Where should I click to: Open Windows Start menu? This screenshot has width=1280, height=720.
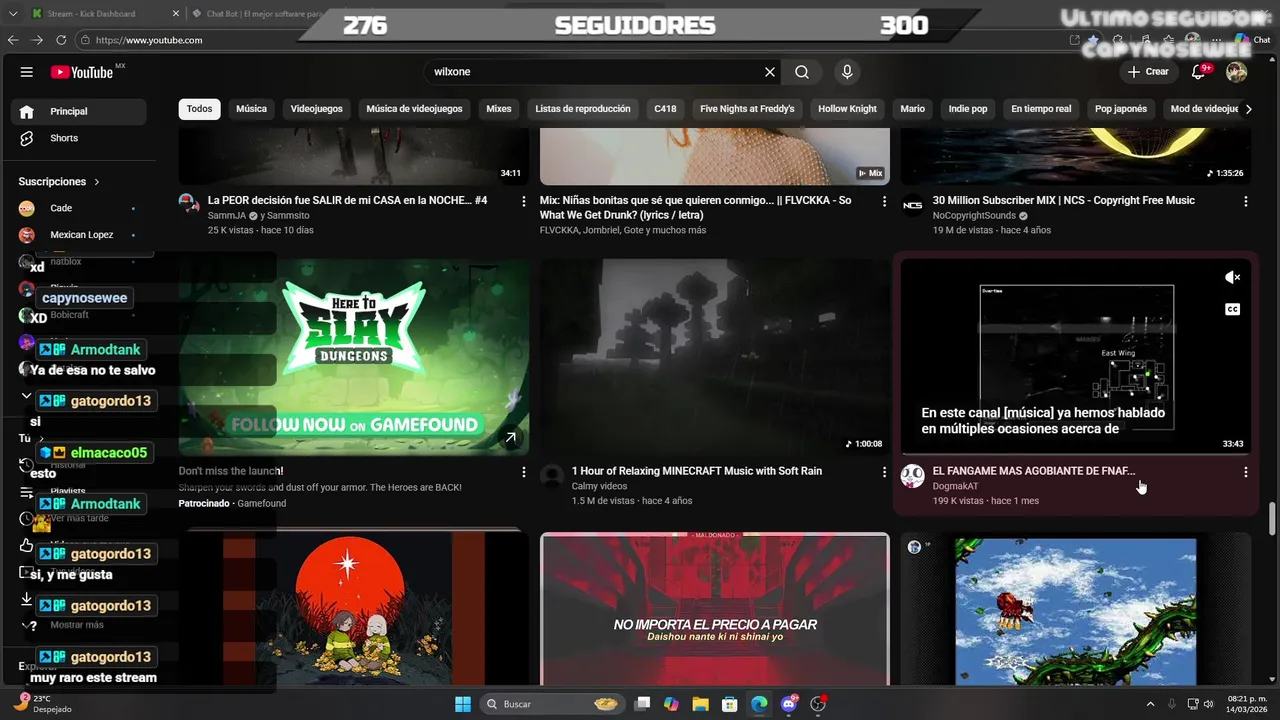463,704
